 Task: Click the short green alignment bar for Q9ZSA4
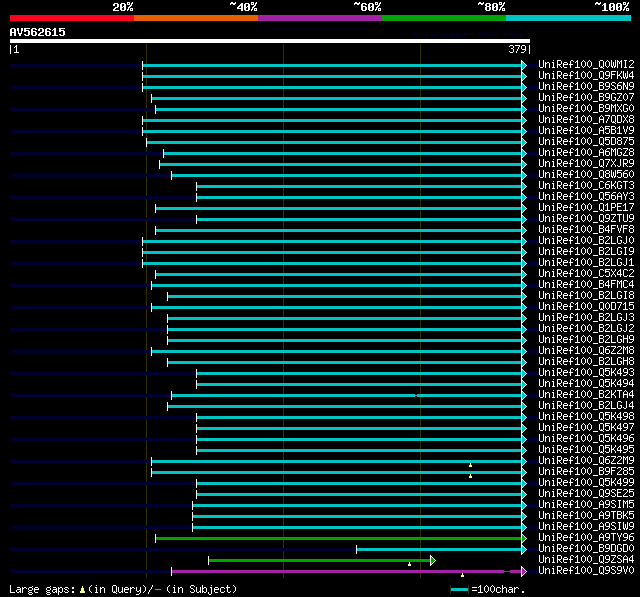click(x=320, y=561)
